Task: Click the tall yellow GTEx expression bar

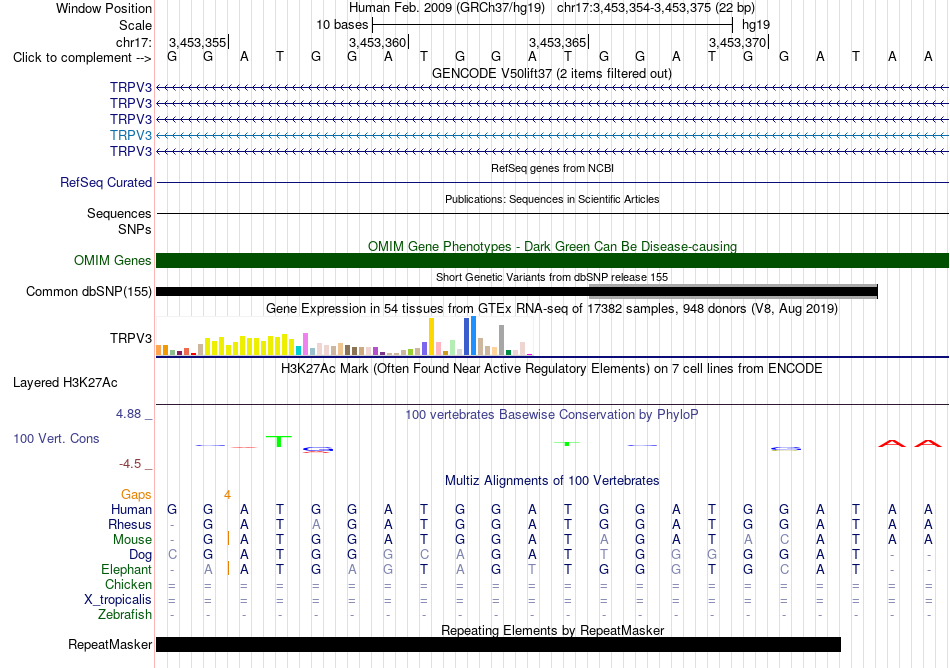Action: click(x=431, y=337)
